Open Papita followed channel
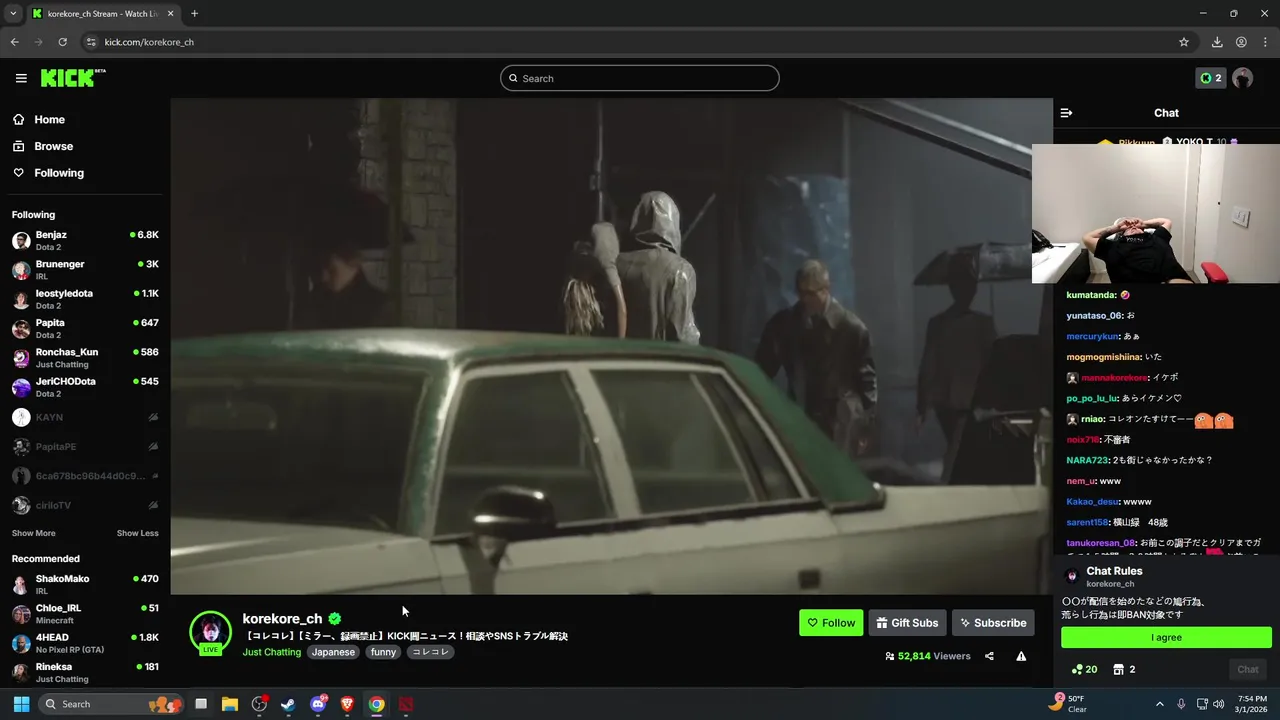This screenshot has height=720, width=1280. 85,328
